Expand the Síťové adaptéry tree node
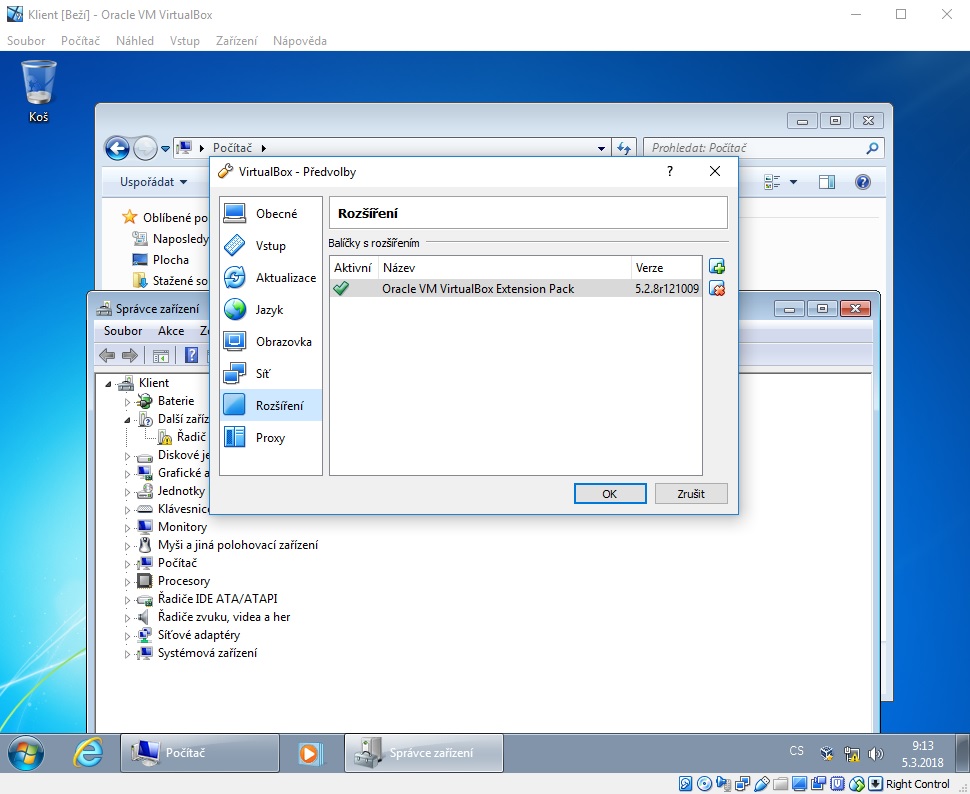Viewport: 970px width, 794px height. (128, 636)
